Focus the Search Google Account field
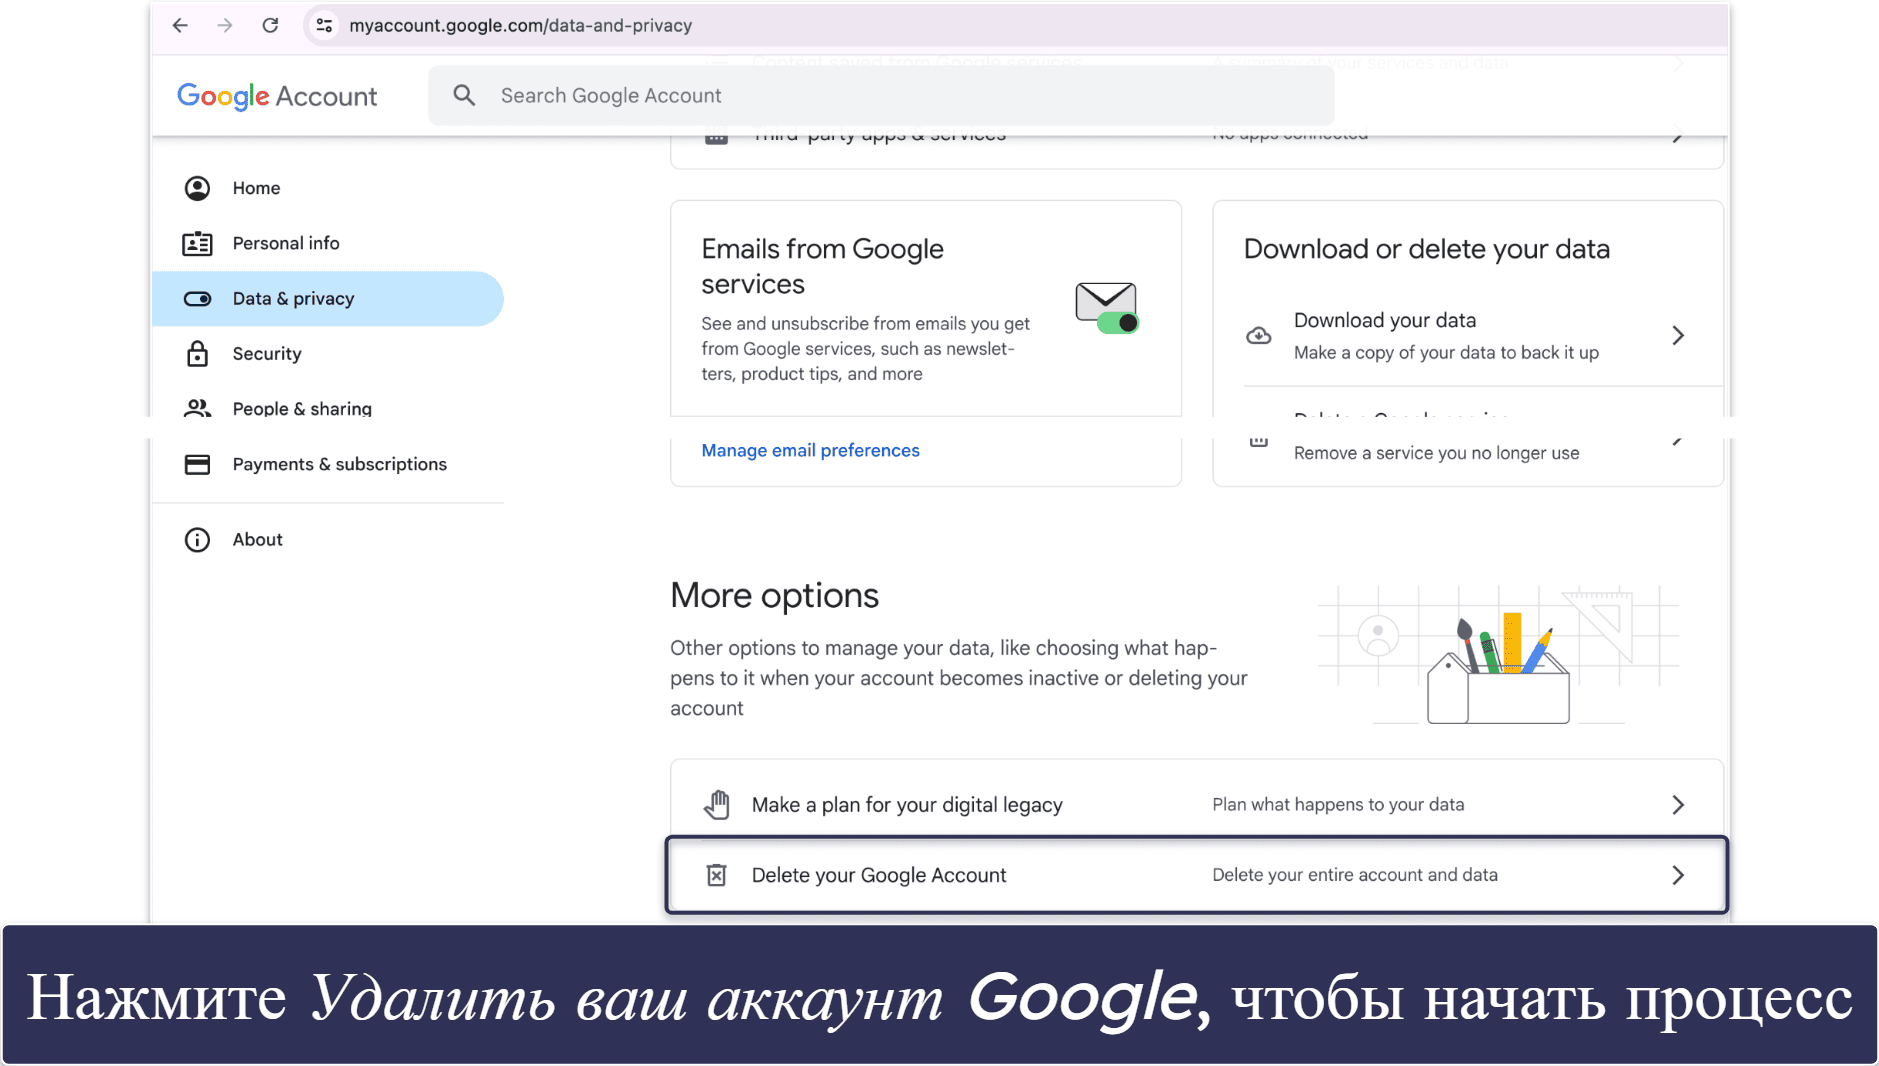This screenshot has width=1879, height=1066. coord(881,96)
